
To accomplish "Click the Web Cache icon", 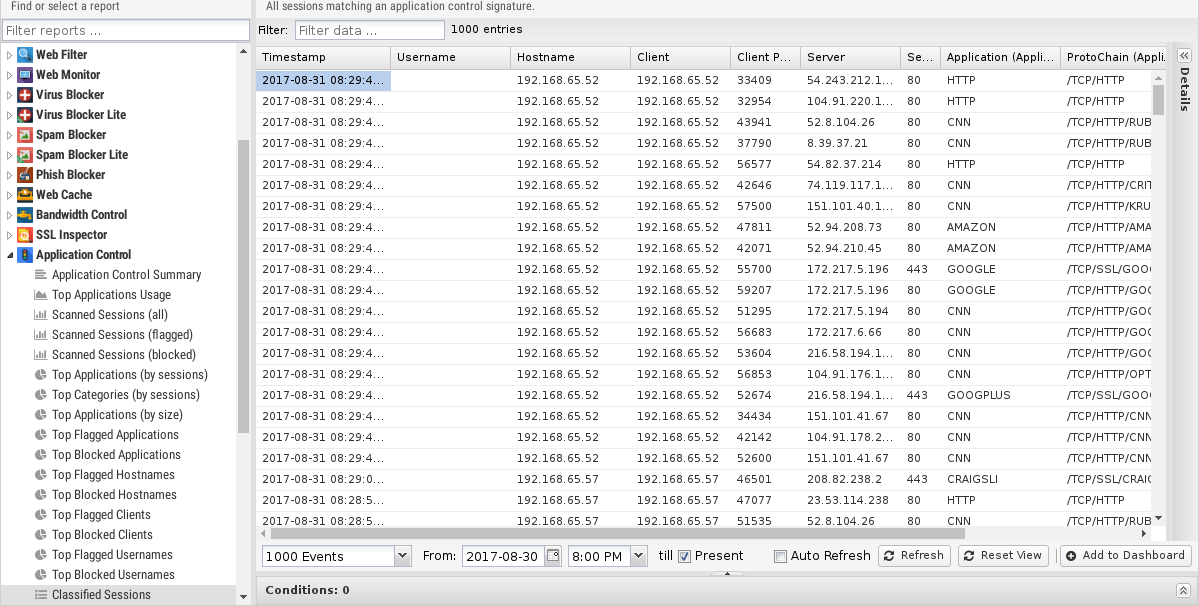I will pyautogui.click(x=25, y=195).
